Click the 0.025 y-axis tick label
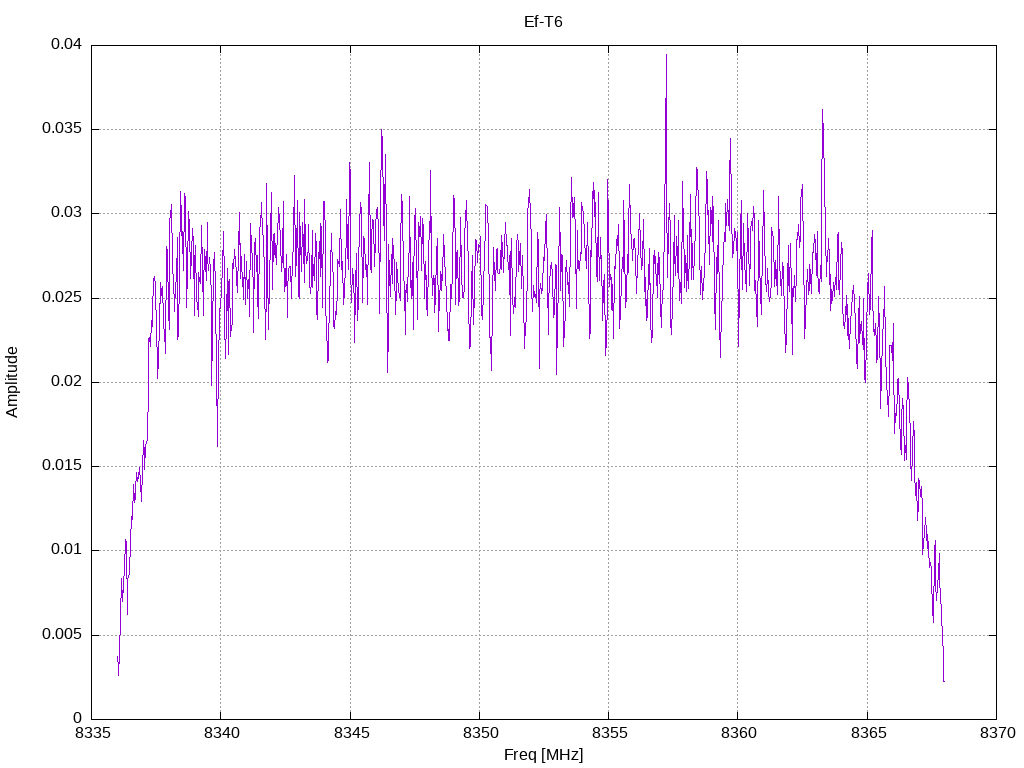This screenshot has height=768, width=1024. (x=62, y=297)
